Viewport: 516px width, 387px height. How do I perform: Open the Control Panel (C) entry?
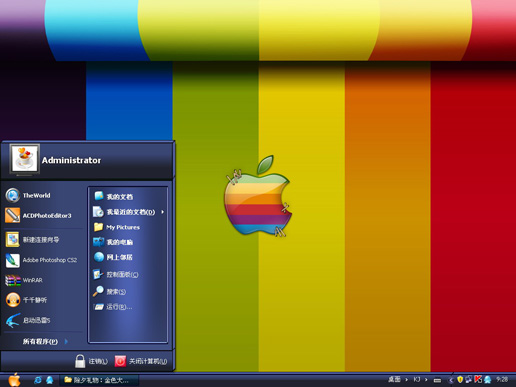click(115, 275)
